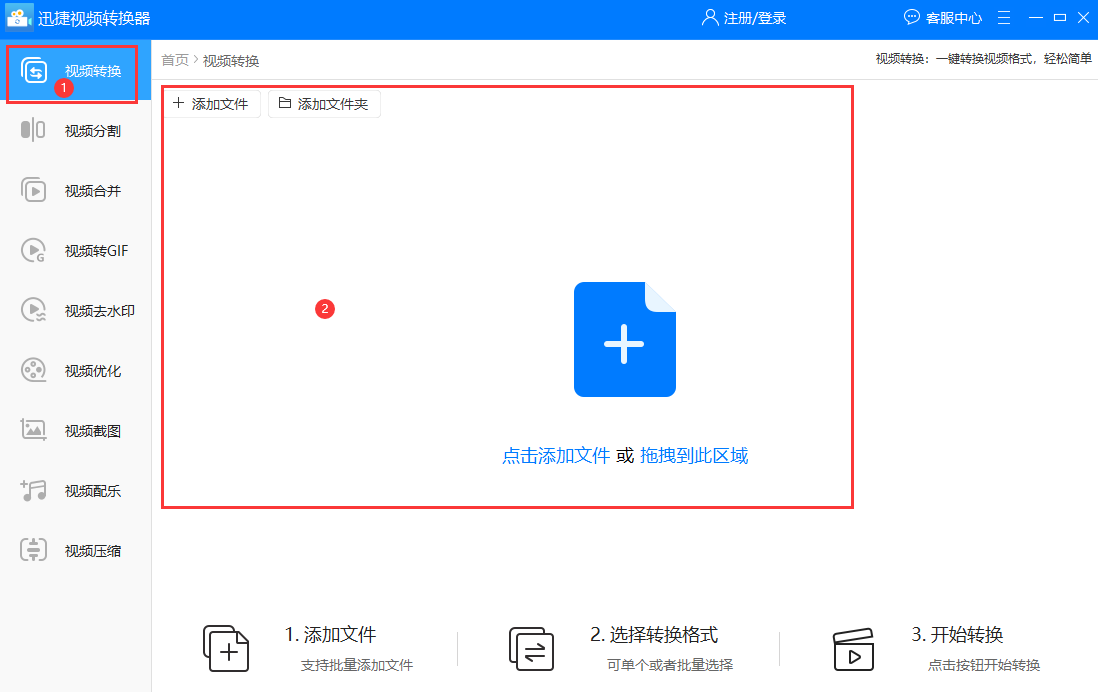
Task: Switch to 视频分割 in sidebar
Action: click(x=76, y=131)
